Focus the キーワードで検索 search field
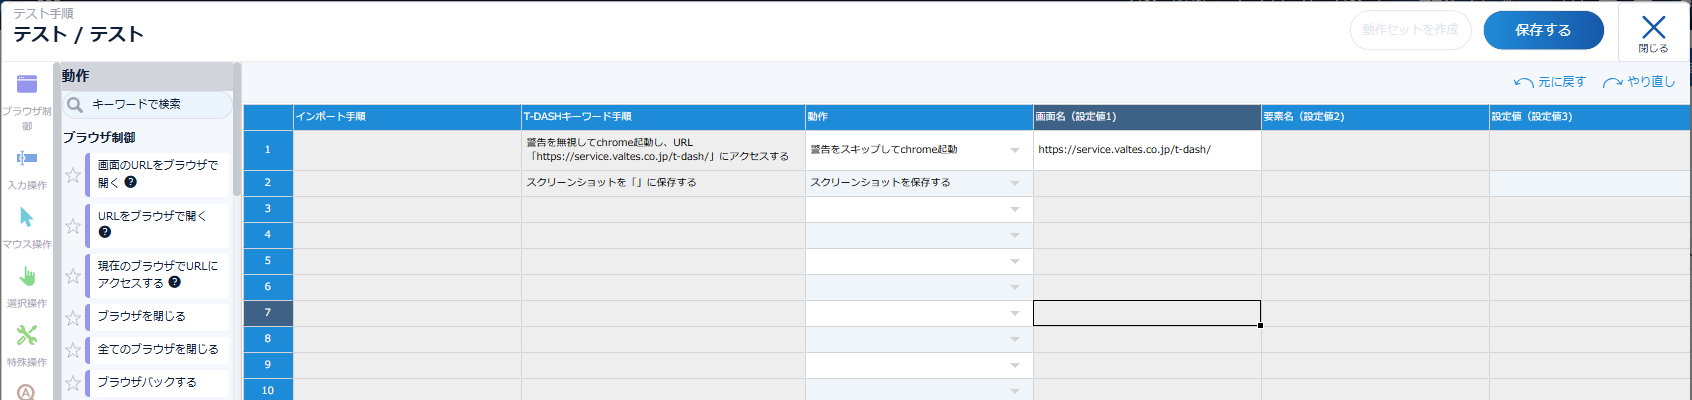This screenshot has width=1692, height=400. coord(147,104)
